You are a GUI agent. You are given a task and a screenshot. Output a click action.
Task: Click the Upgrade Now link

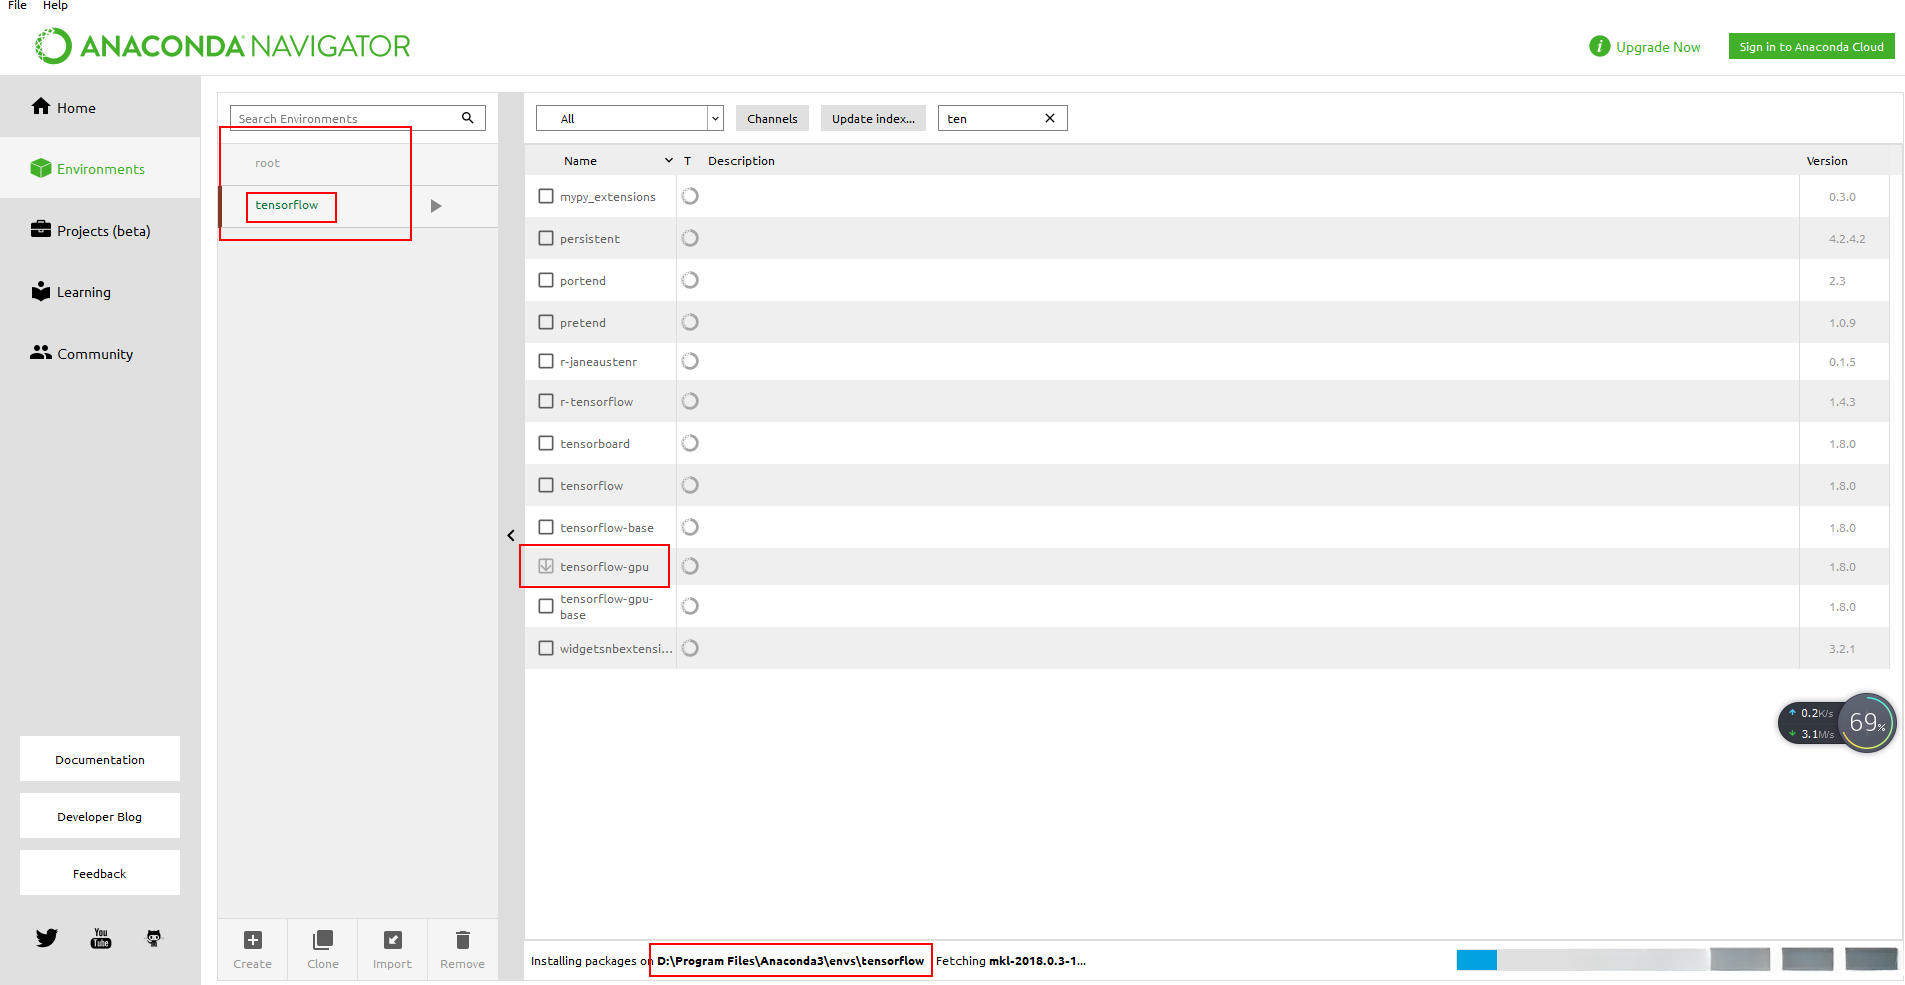tap(1658, 47)
